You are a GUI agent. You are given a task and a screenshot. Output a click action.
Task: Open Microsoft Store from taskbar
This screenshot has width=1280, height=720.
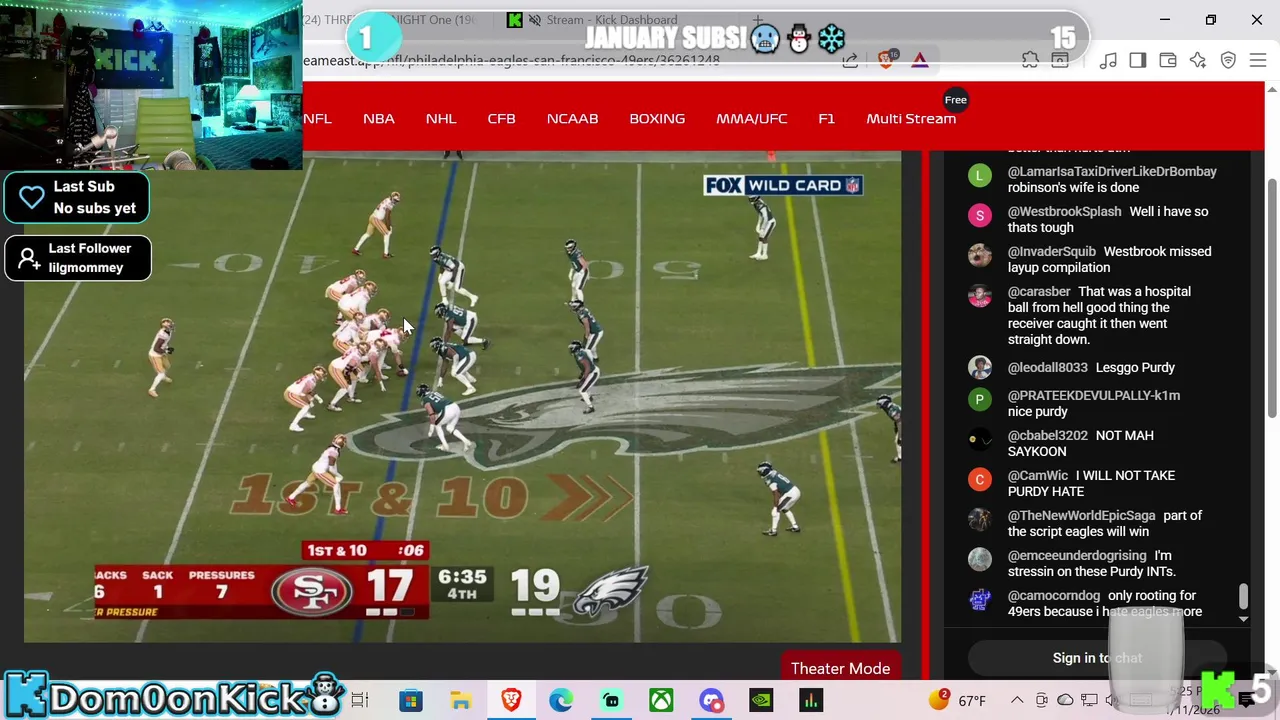(x=411, y=700)
